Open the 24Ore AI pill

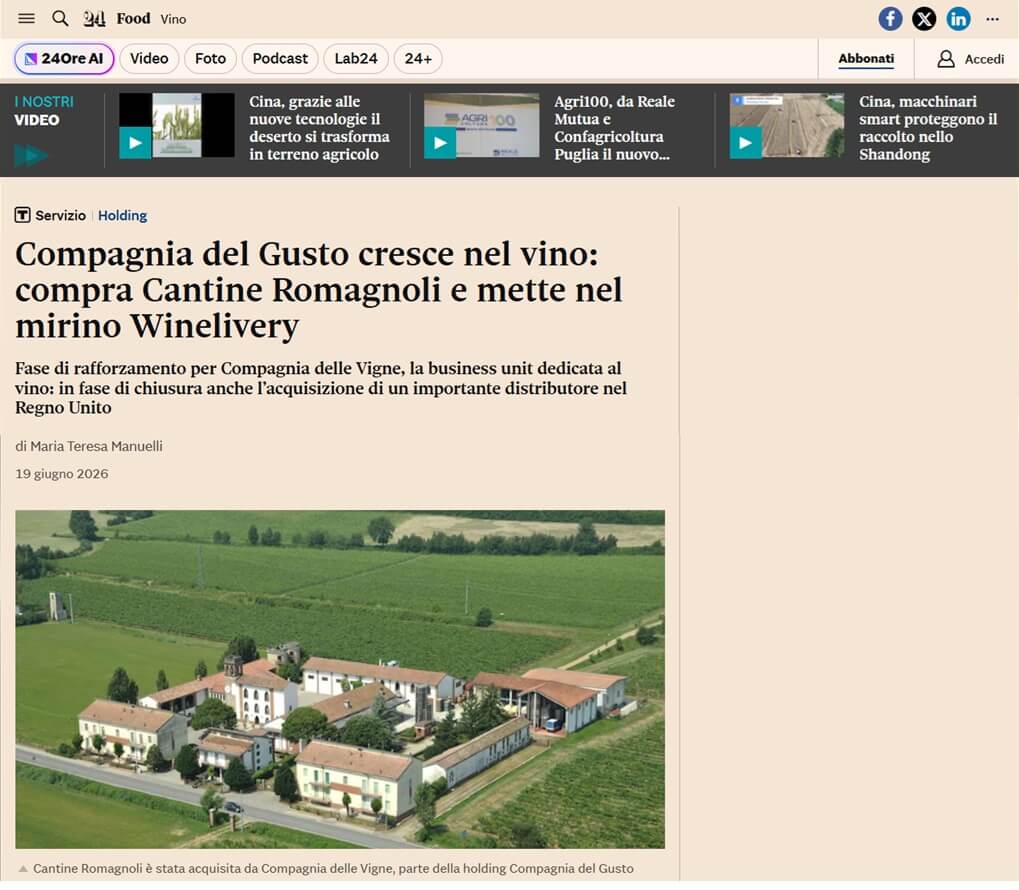pyautogui.click(x=64, y=59)
